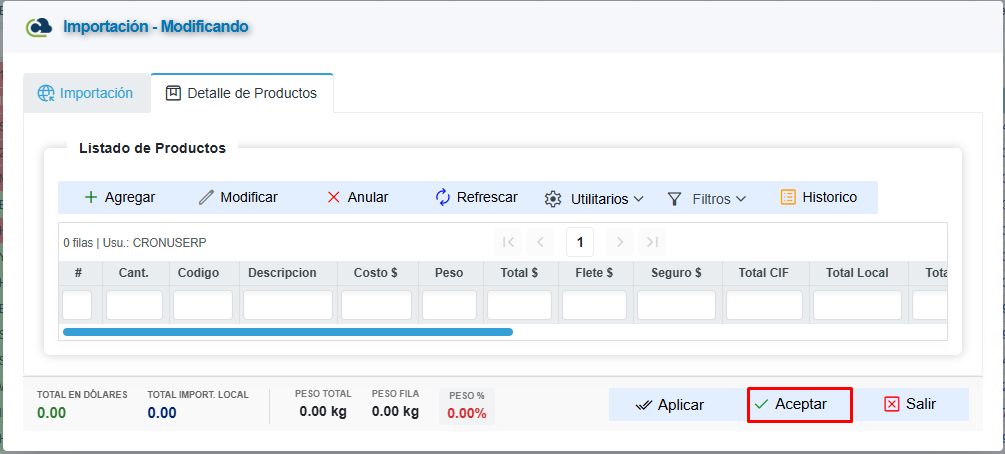The height and width of the screenshot is (454, 1005).
Task: Switch to the Importación tab
Action: pyautogui.click(x=87, y=93)
